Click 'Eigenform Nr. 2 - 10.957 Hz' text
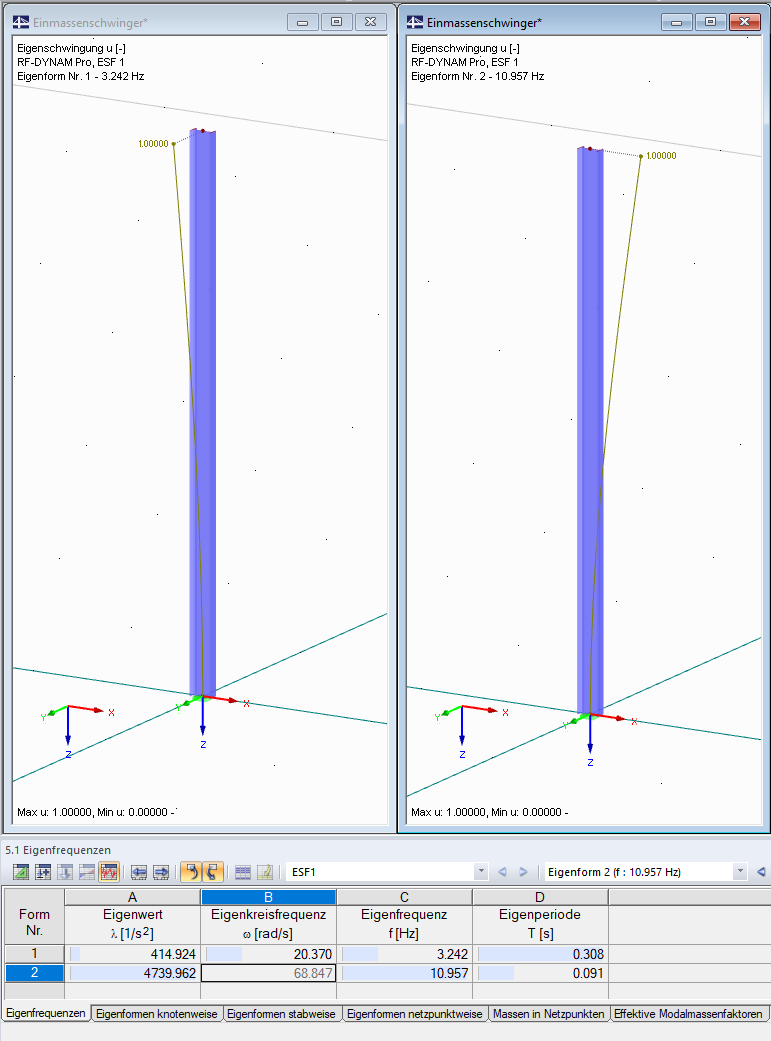 click(x=477, y=76)
